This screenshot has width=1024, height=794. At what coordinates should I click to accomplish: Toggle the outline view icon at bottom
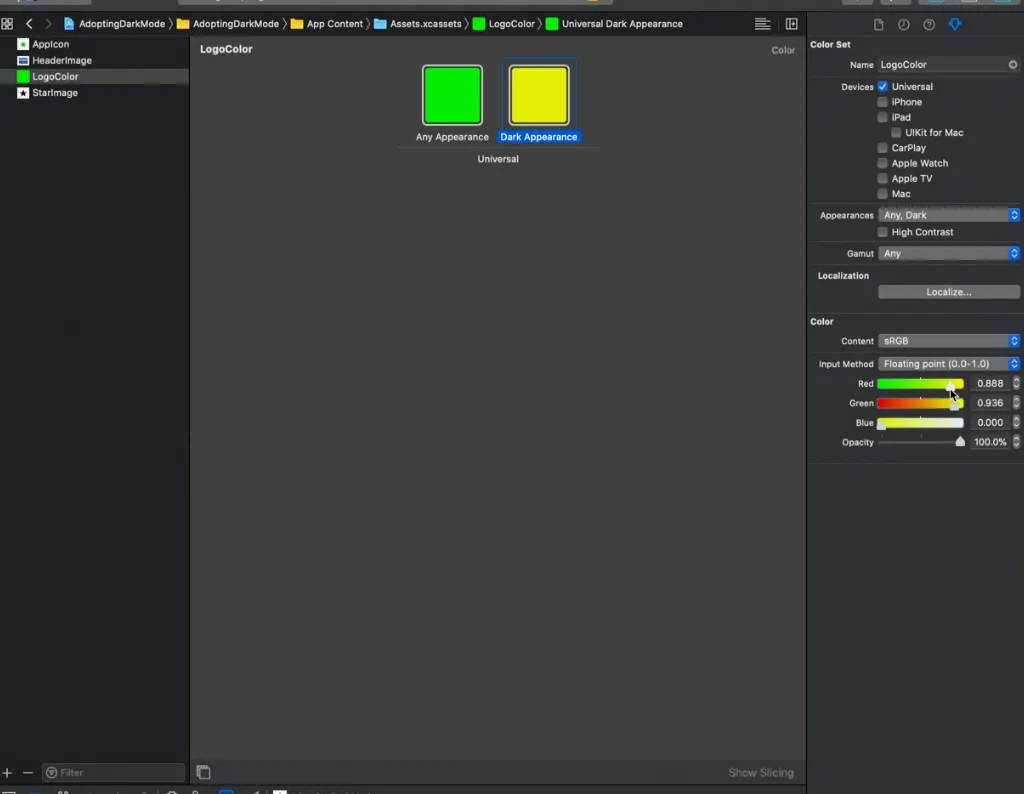pos(203,772)
